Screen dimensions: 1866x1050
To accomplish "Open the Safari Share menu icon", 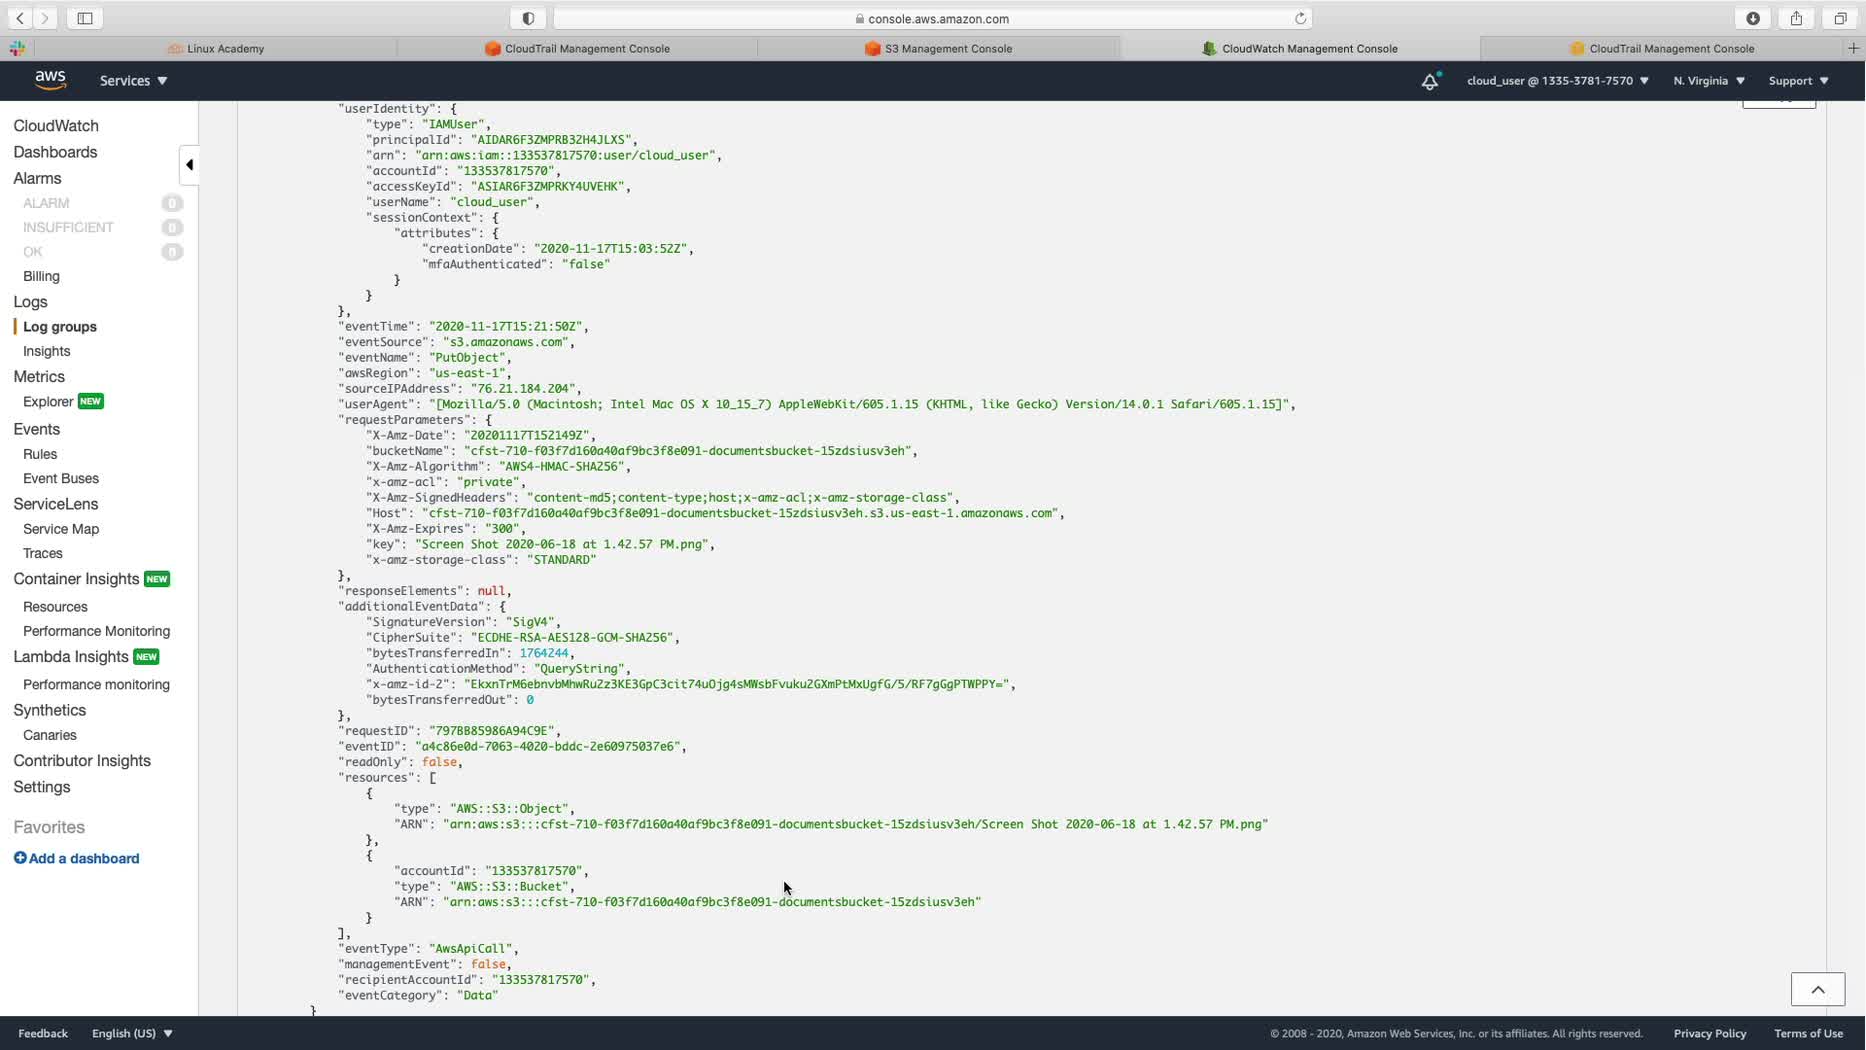I will point(1797,18).
